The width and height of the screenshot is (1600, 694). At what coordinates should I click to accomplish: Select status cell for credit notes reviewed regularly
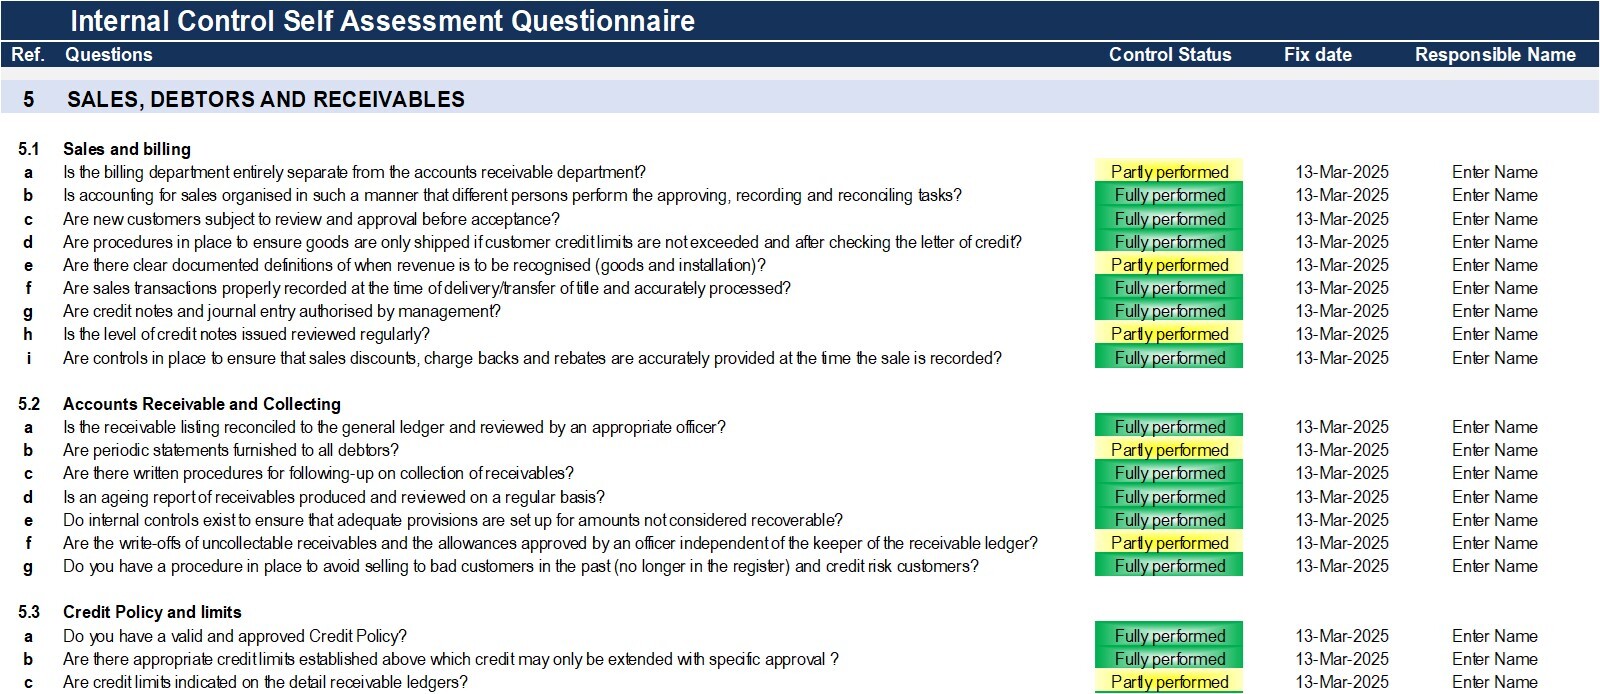click(1168, 334)
